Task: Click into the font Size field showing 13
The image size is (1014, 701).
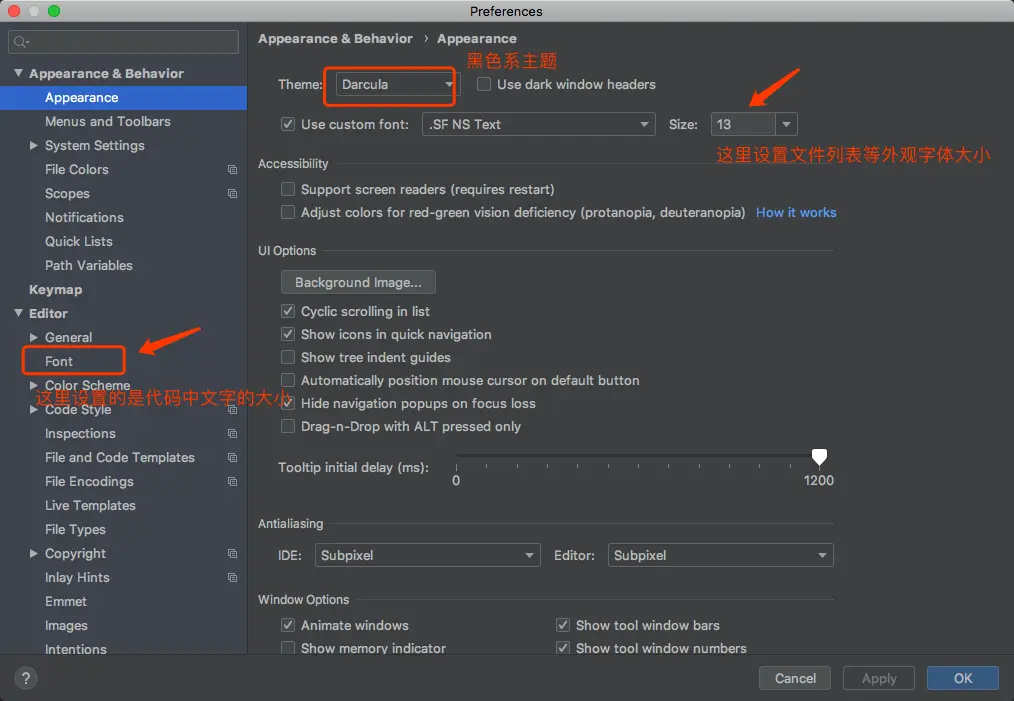Action: [742, 124]
